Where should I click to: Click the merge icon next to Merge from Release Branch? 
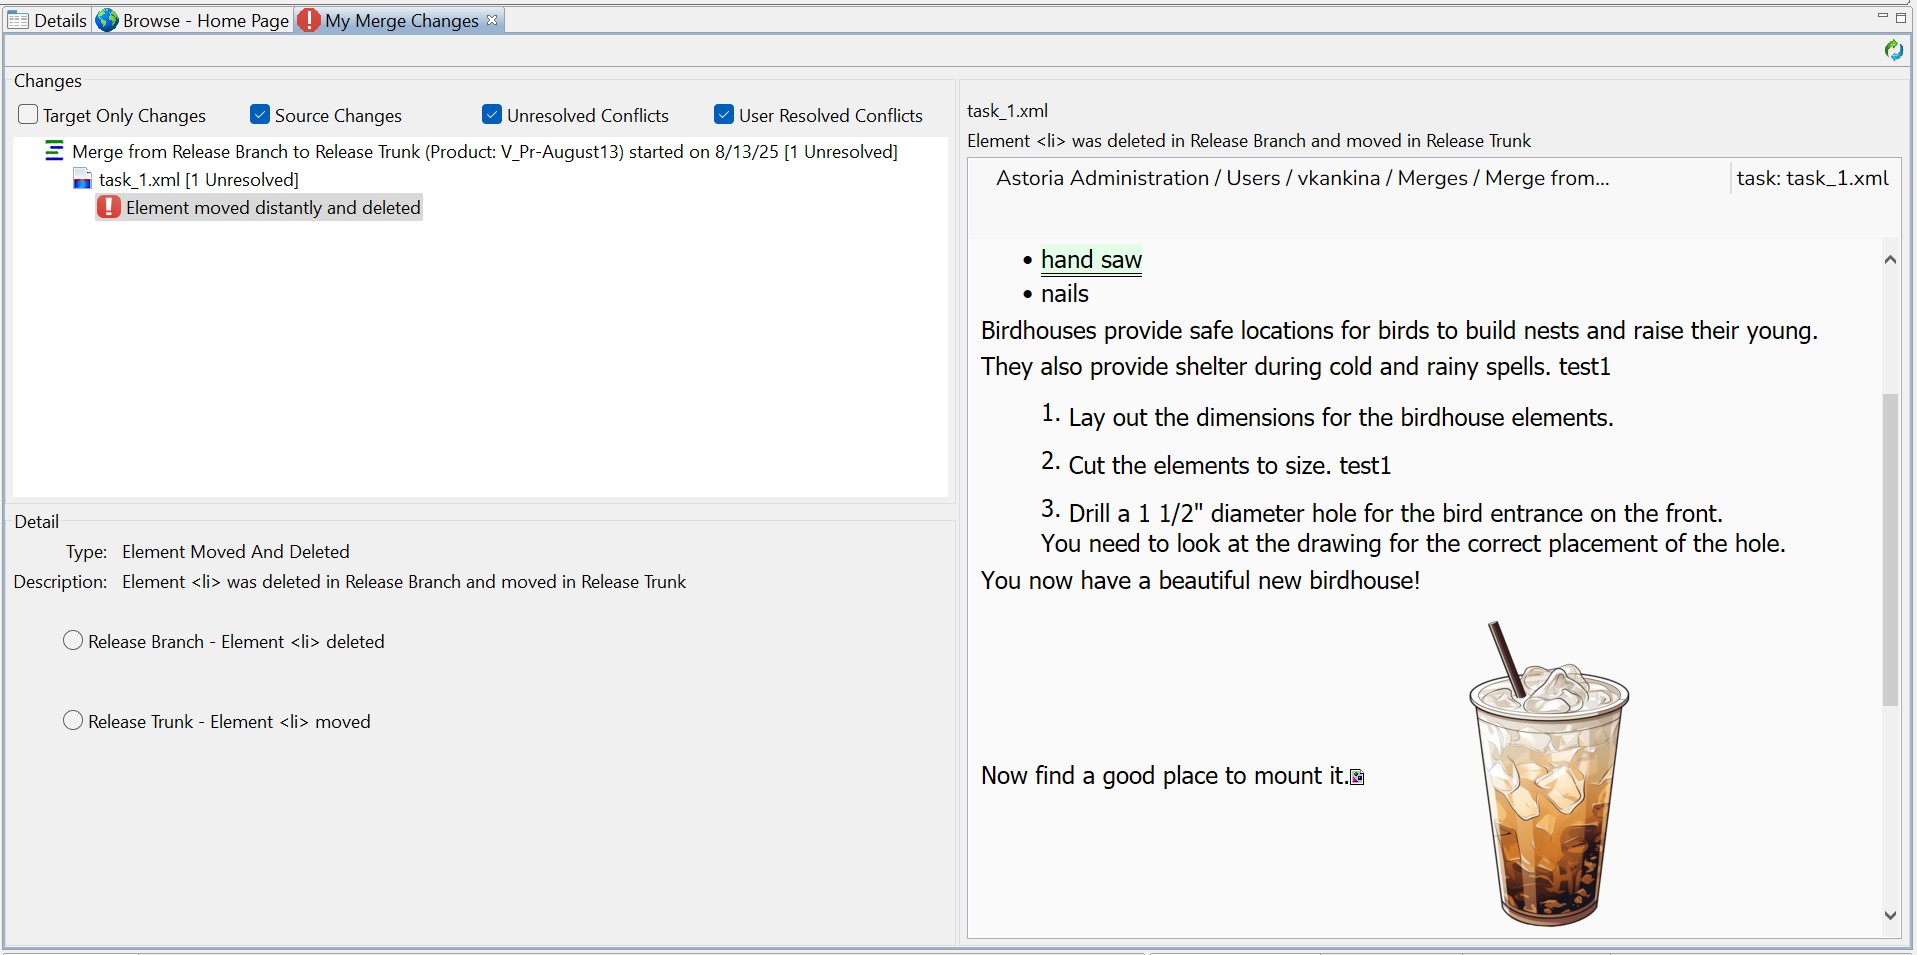click(x=54, y=152)
